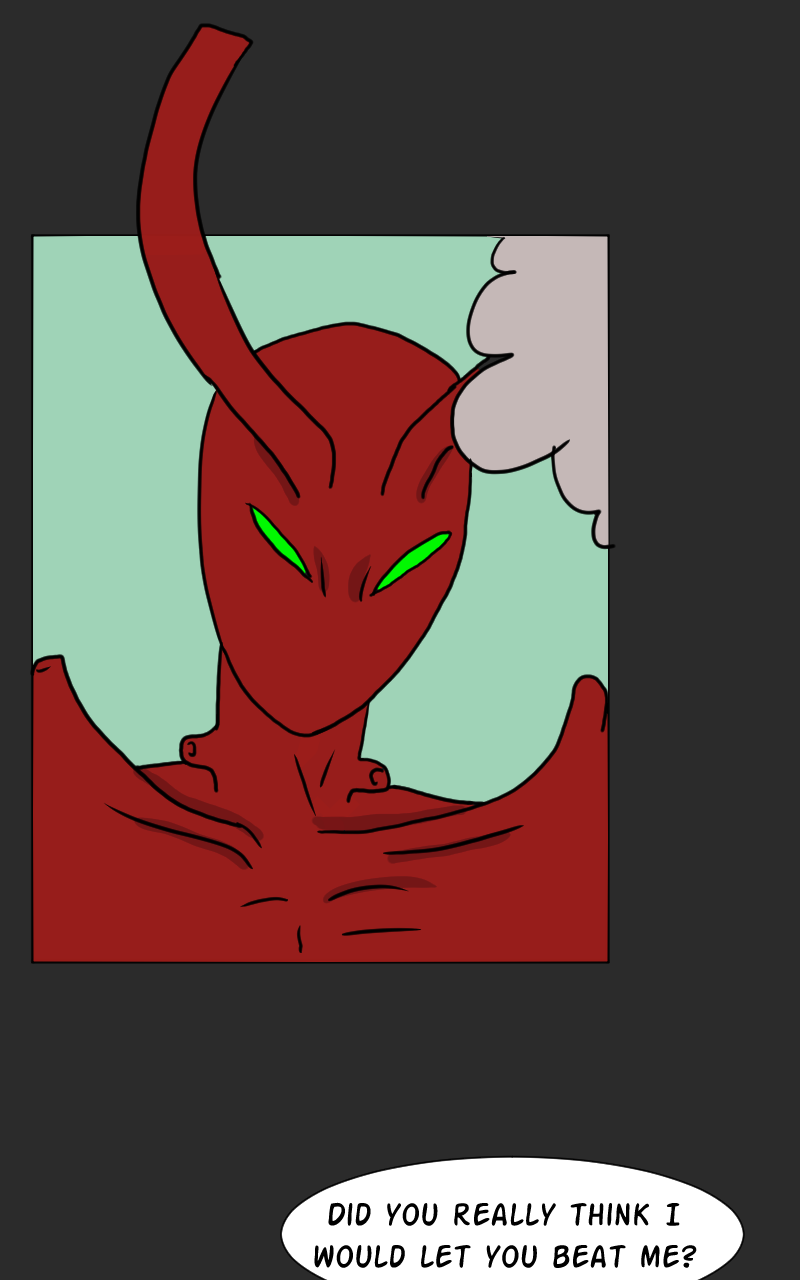Screen dimensions: 800x1280
Task: Click the word "LET" in the speech bubble
Action: 450,1255
